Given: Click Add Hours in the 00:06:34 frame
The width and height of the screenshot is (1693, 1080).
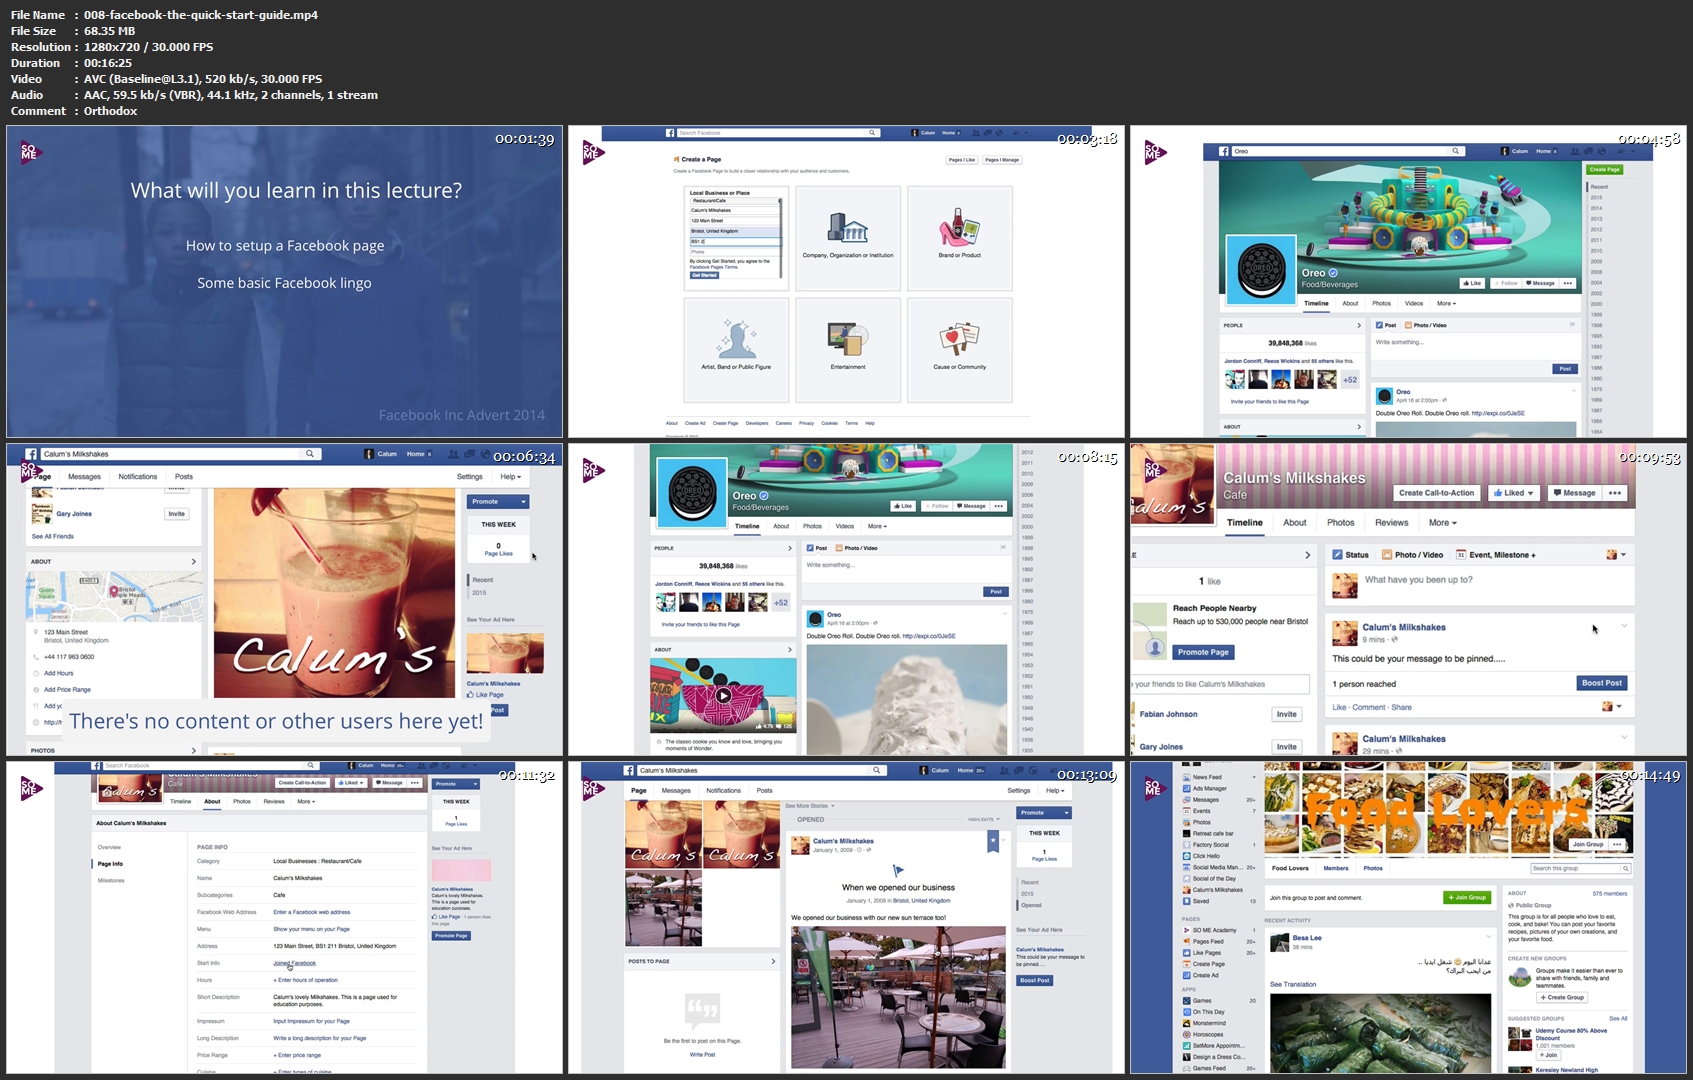Looking at the screenshot, I should [x=58, y=673].
